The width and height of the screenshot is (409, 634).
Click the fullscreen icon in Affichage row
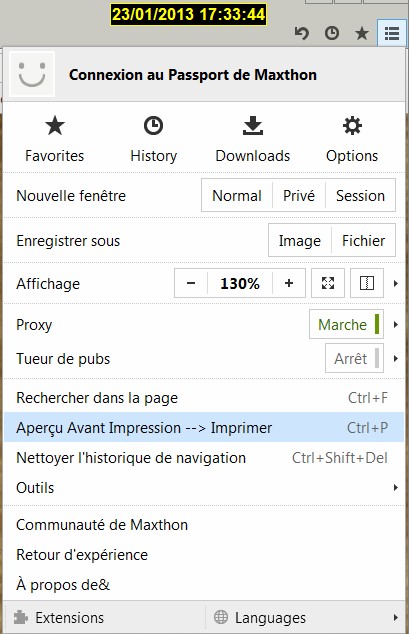(328, 283)
